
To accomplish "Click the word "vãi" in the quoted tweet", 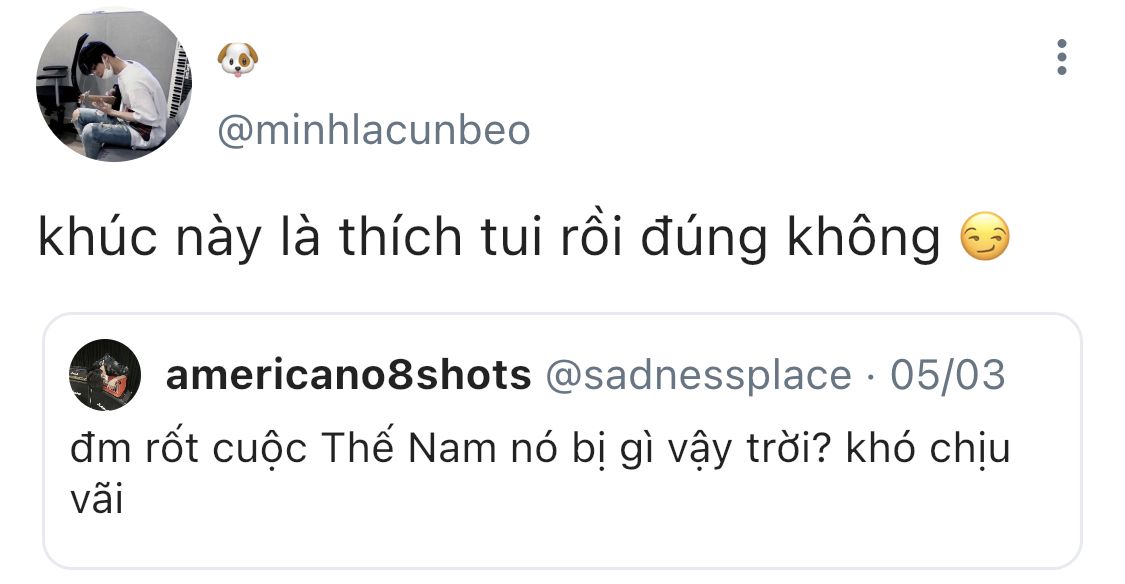I will 96,499.
